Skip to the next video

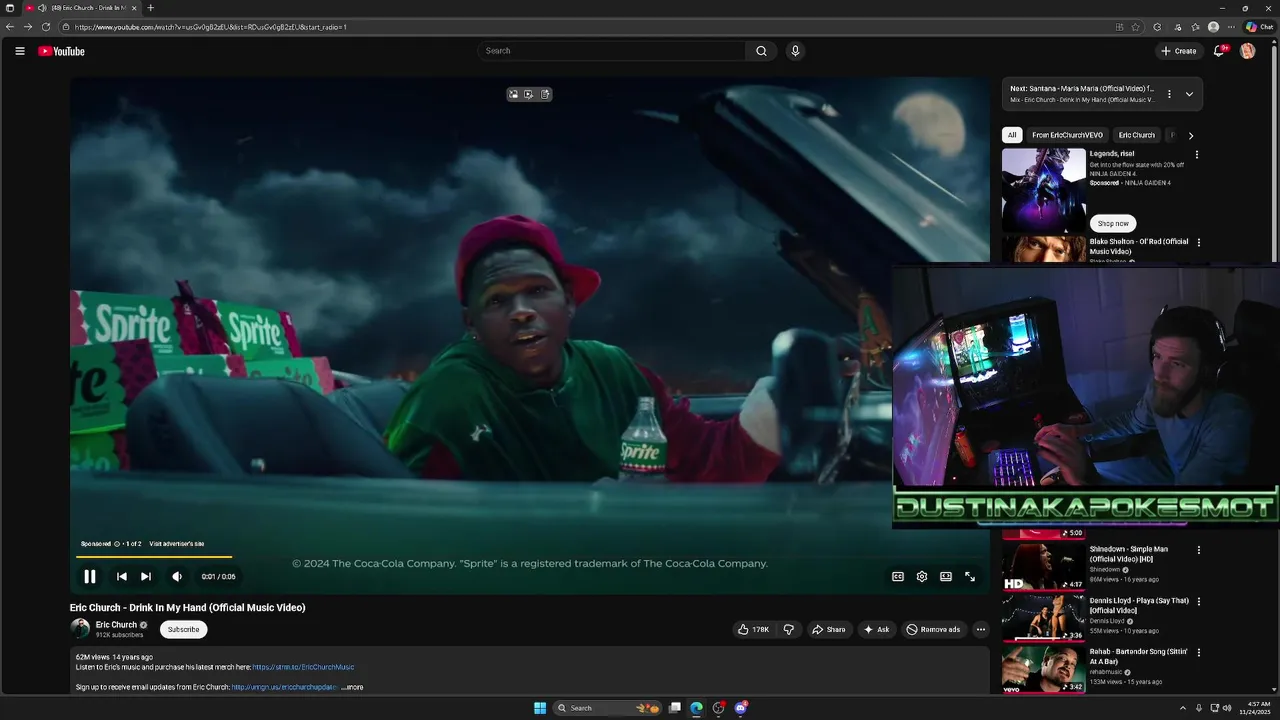pyautogui.click(x=146, y=576)
